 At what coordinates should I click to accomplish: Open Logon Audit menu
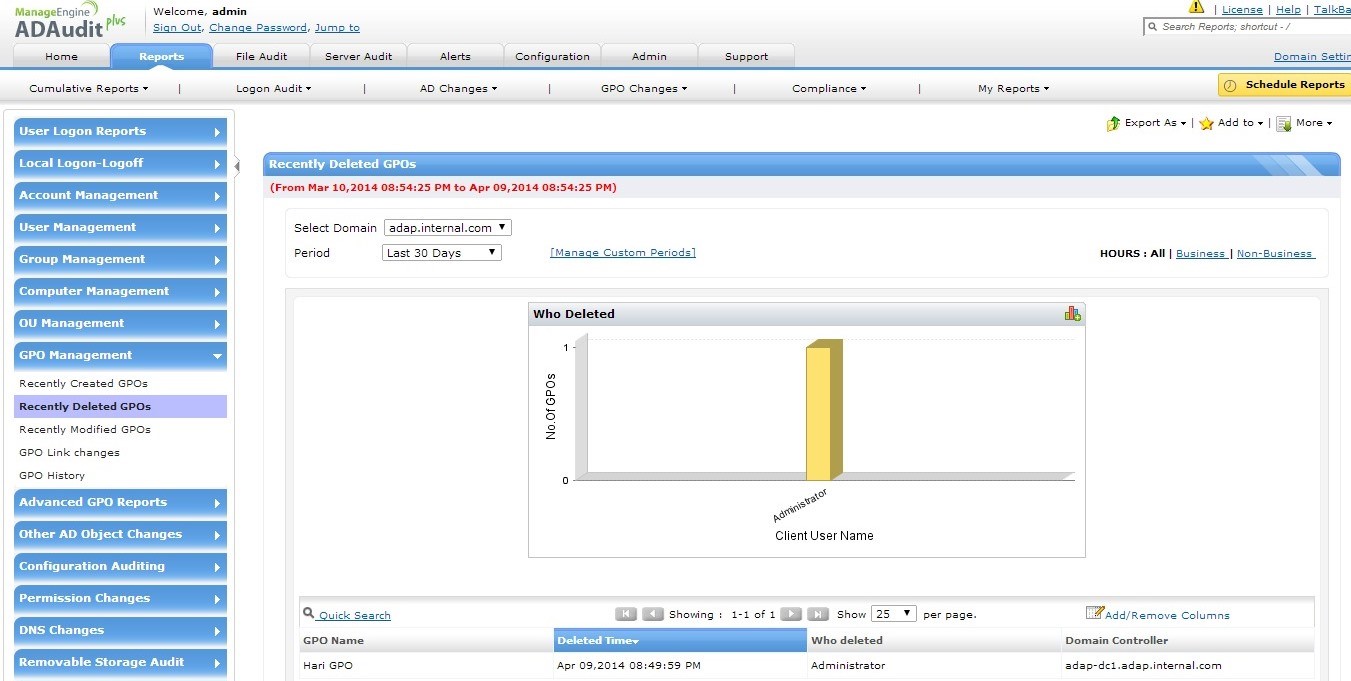[x=274, y=89]
